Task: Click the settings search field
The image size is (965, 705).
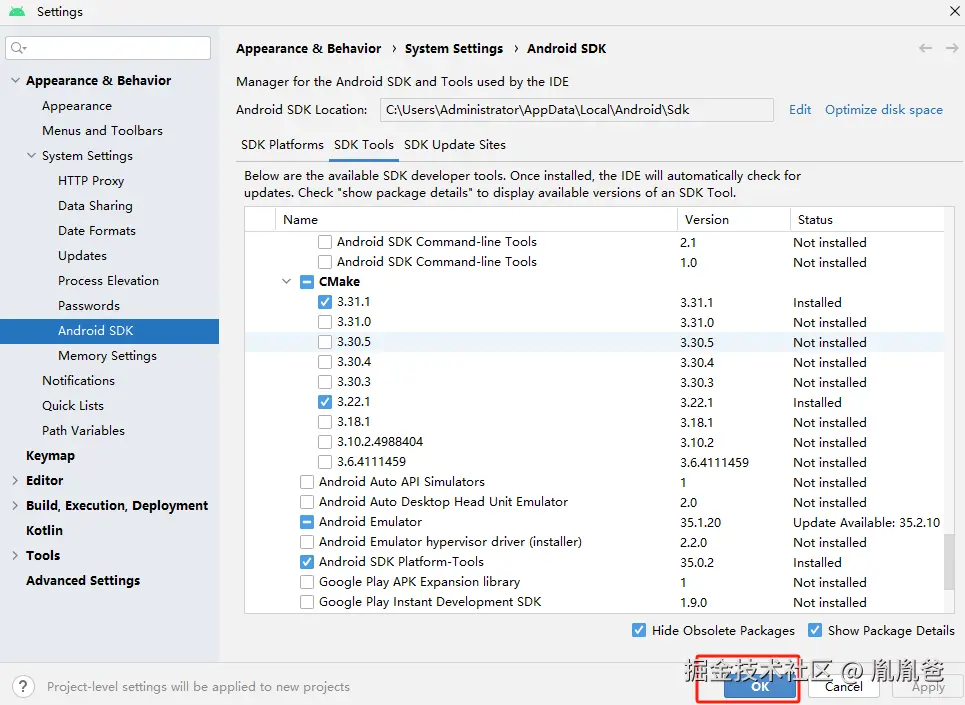Action: point(108,48)
